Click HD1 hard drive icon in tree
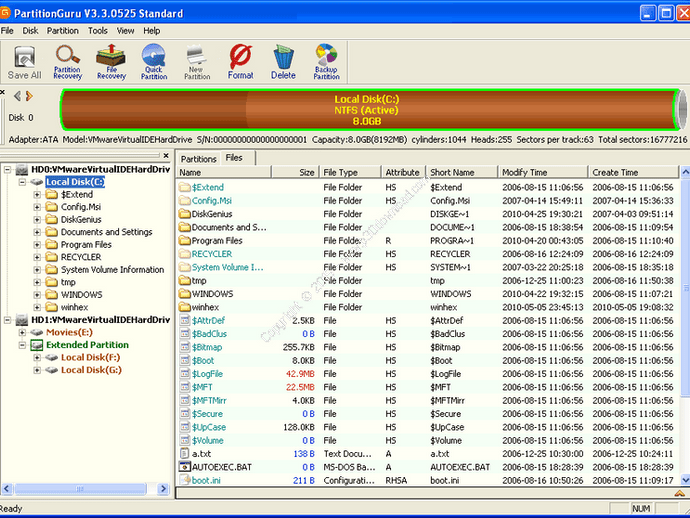 coord(22,320)
